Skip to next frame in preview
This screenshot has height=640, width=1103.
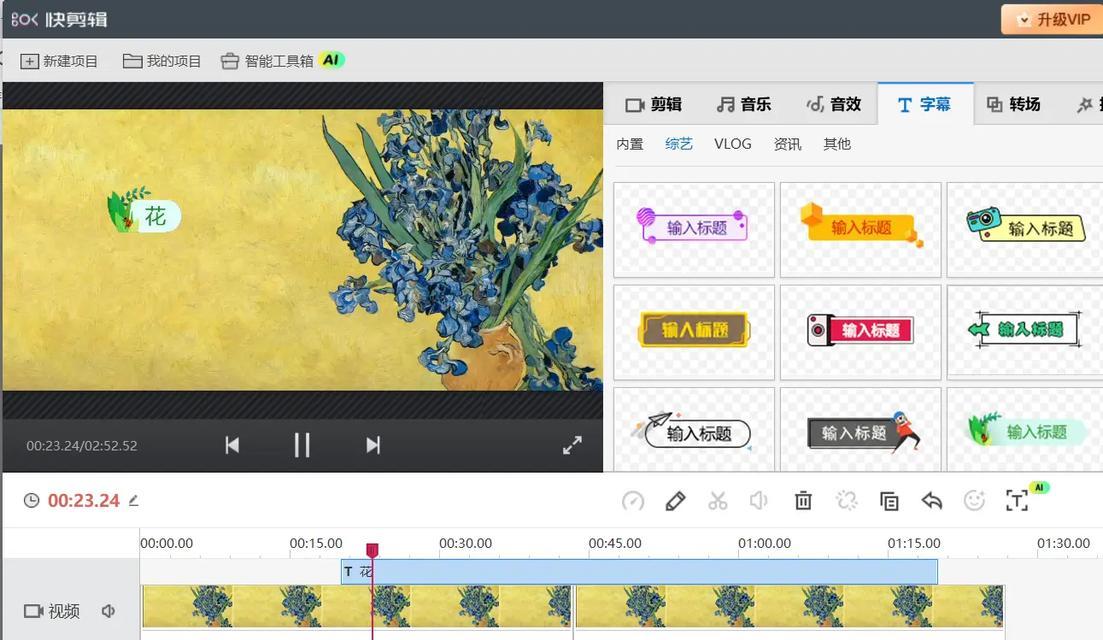373,445
